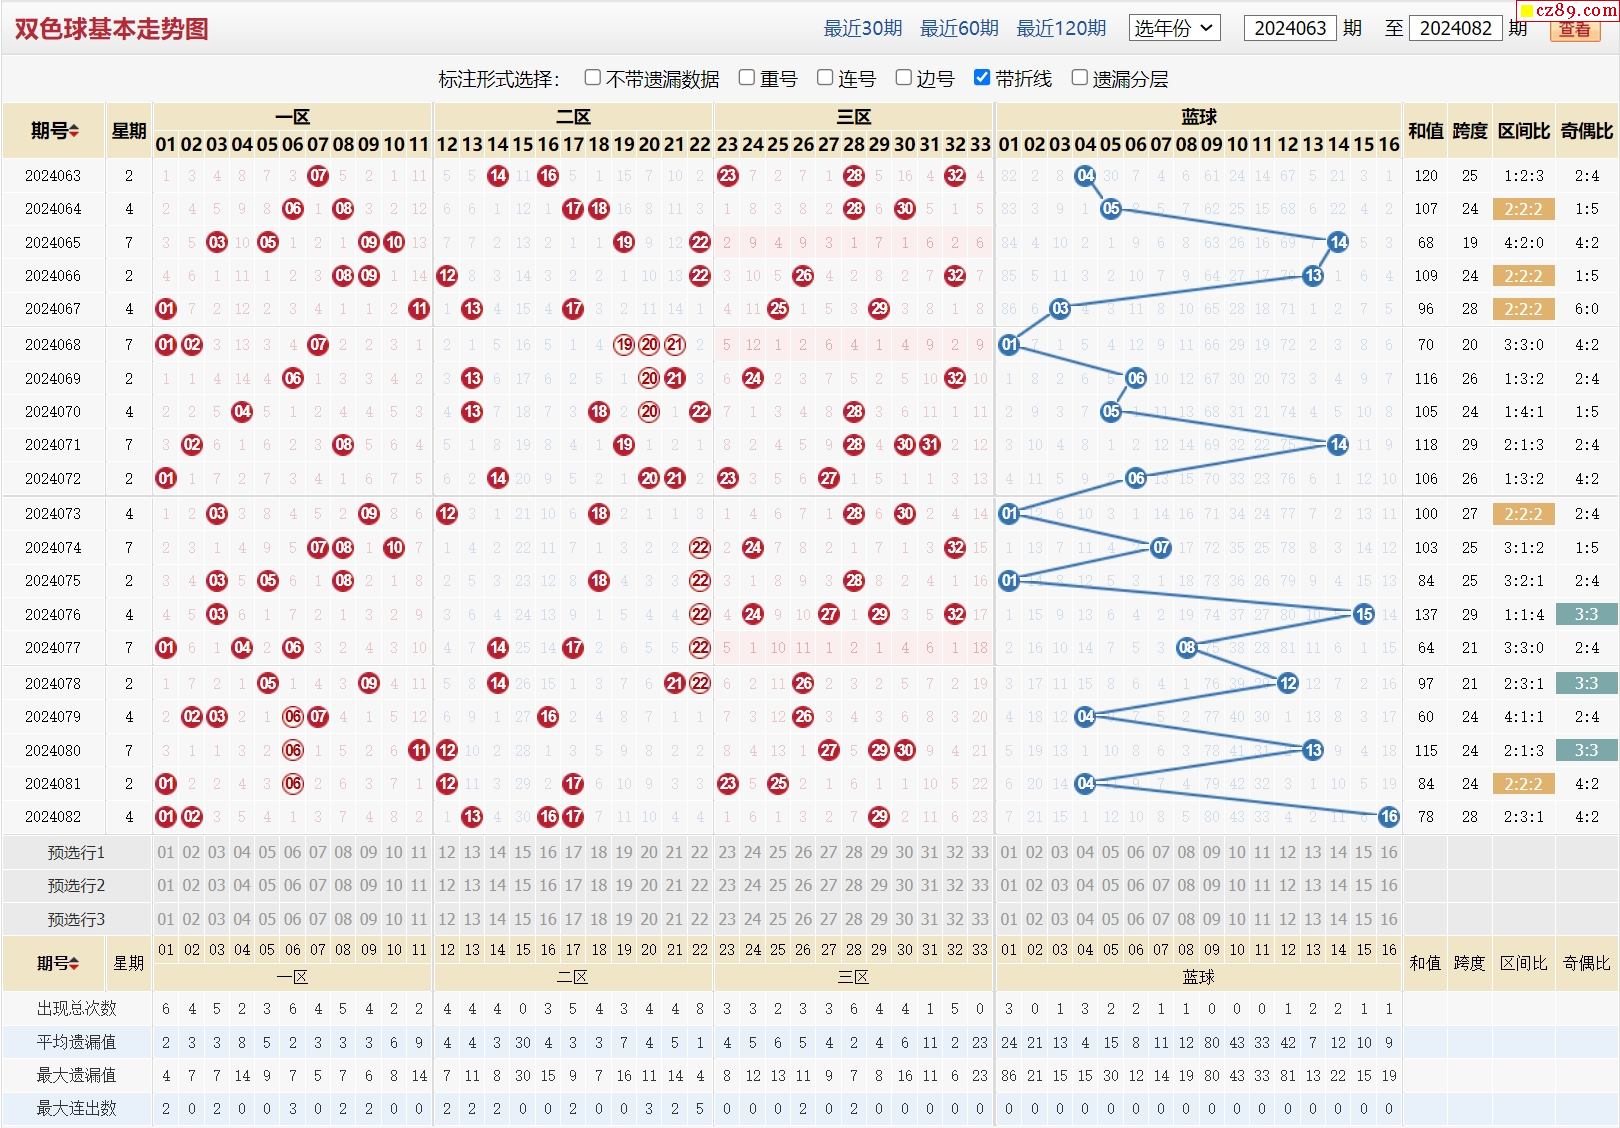Screen dimensions: 1620x1128
Task: Click blue ball 15 in row 2024076
Action: tap(1363, 614)
